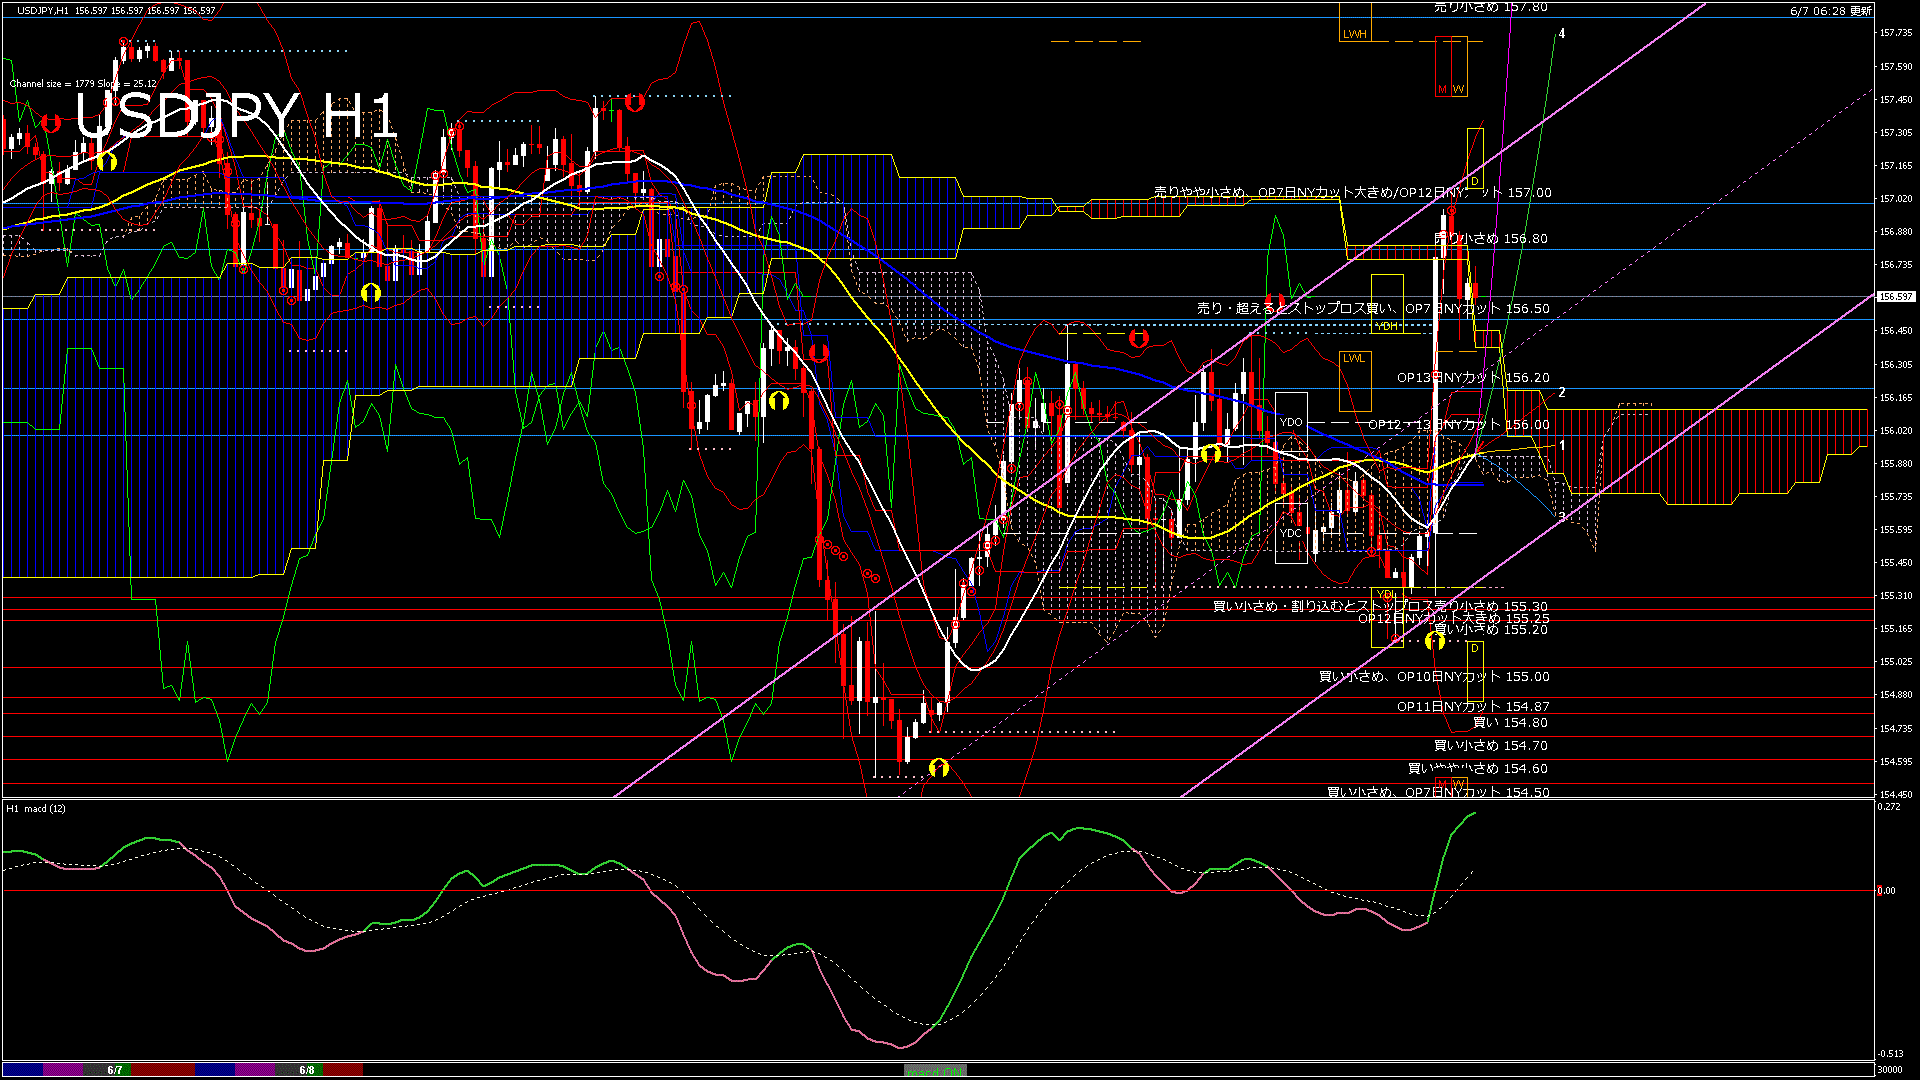Click the YDO yesterday-open box label
The height and width of the screenshot is (1080, 1920).
pos(1291,422)
